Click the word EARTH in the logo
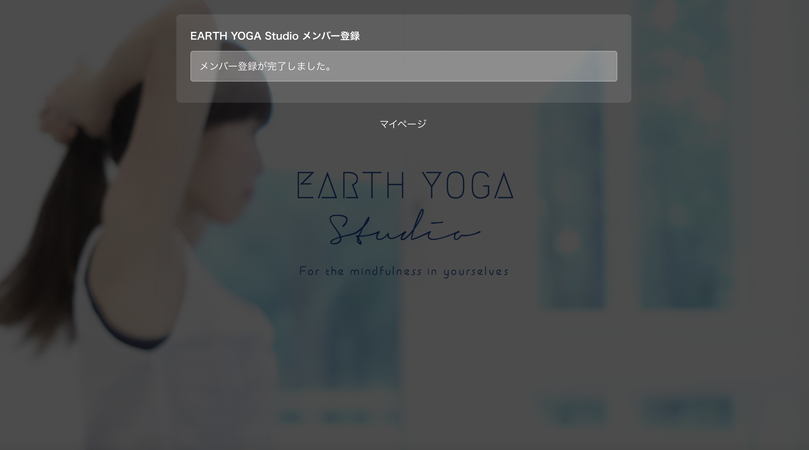Screen dimensions: 809x450 pyautogui.click(x=351, y=185)
